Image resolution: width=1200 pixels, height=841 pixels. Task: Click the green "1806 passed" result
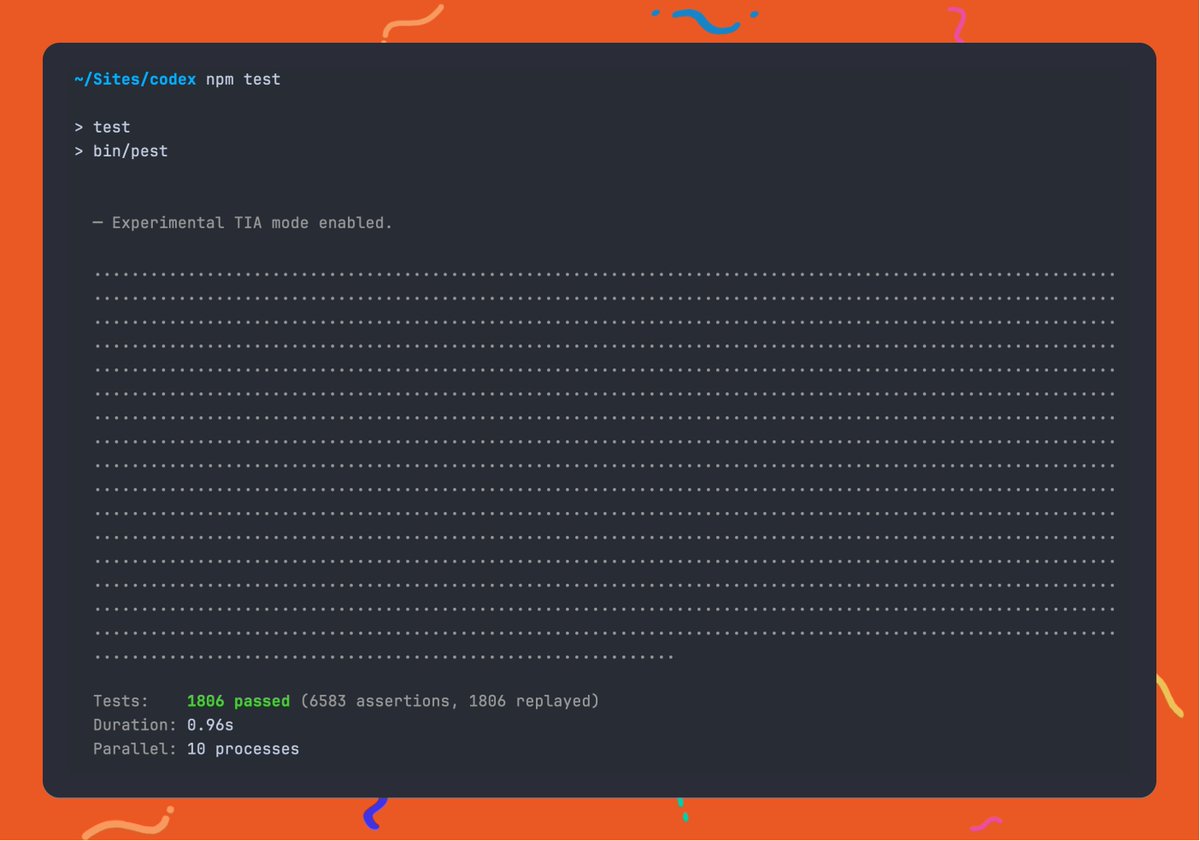(238, 701)
